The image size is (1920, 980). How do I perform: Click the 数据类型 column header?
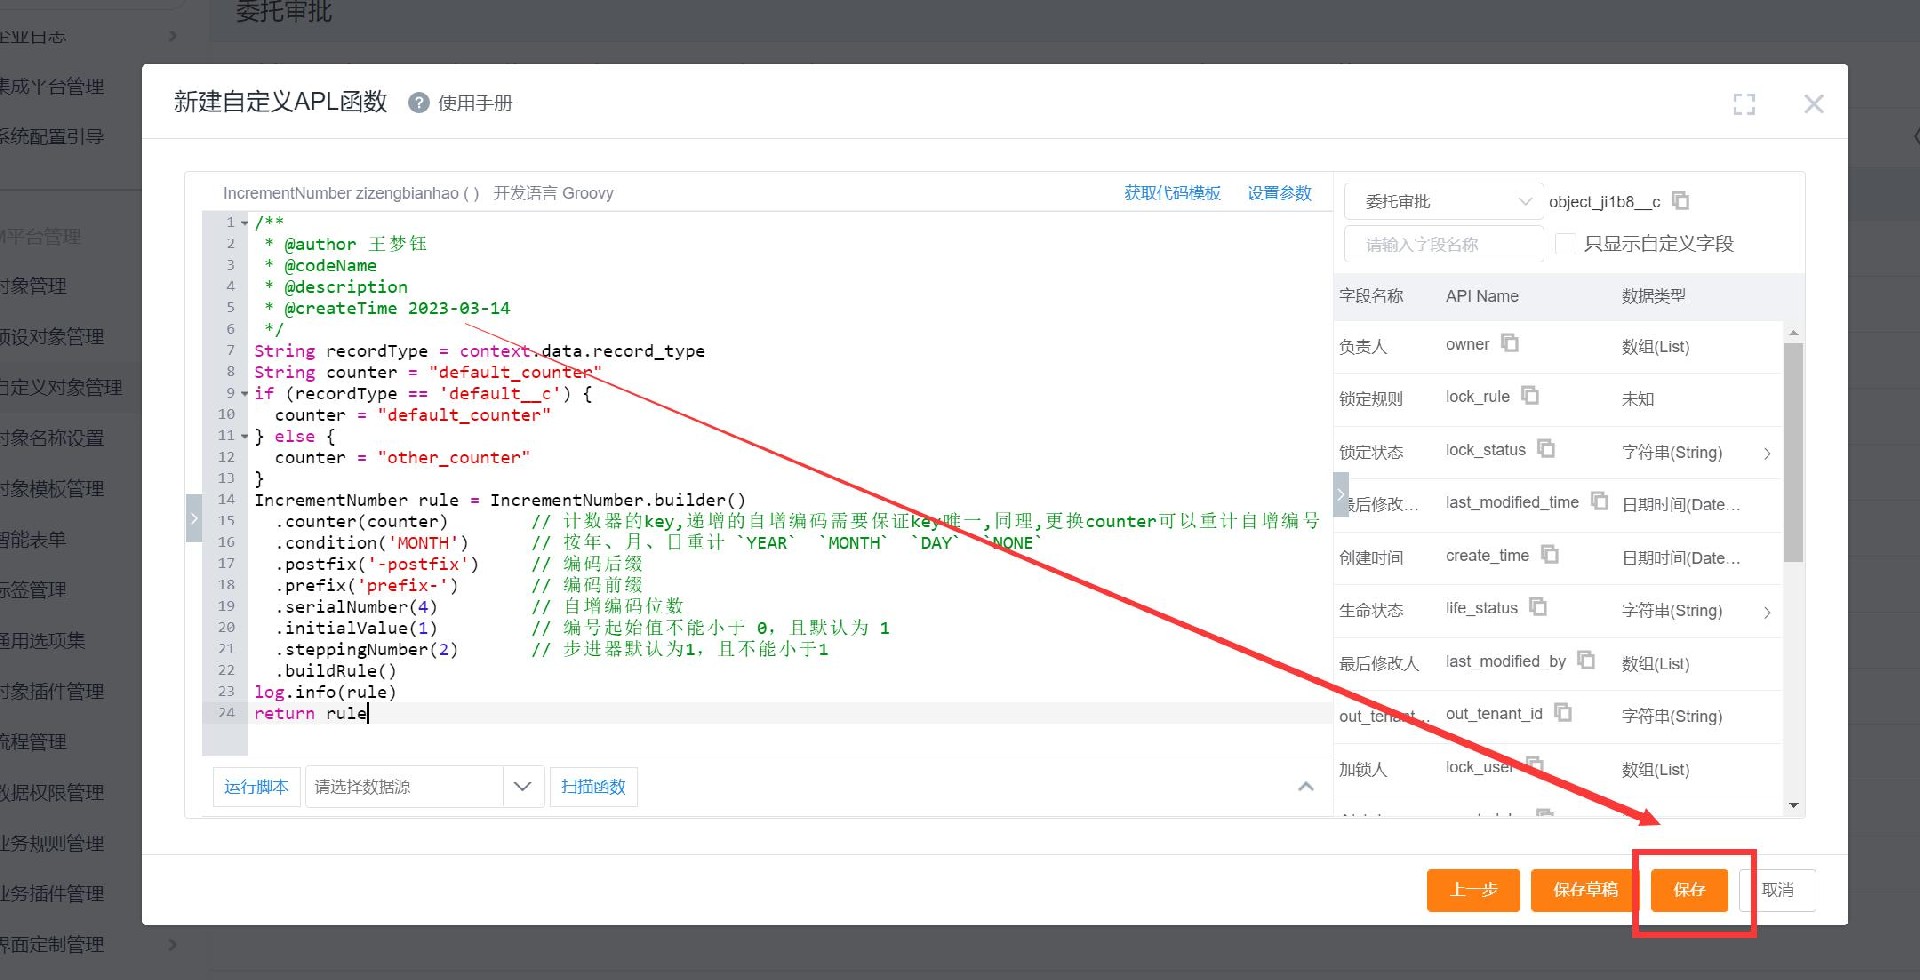pyautogui.click(x=1654, y=296)
